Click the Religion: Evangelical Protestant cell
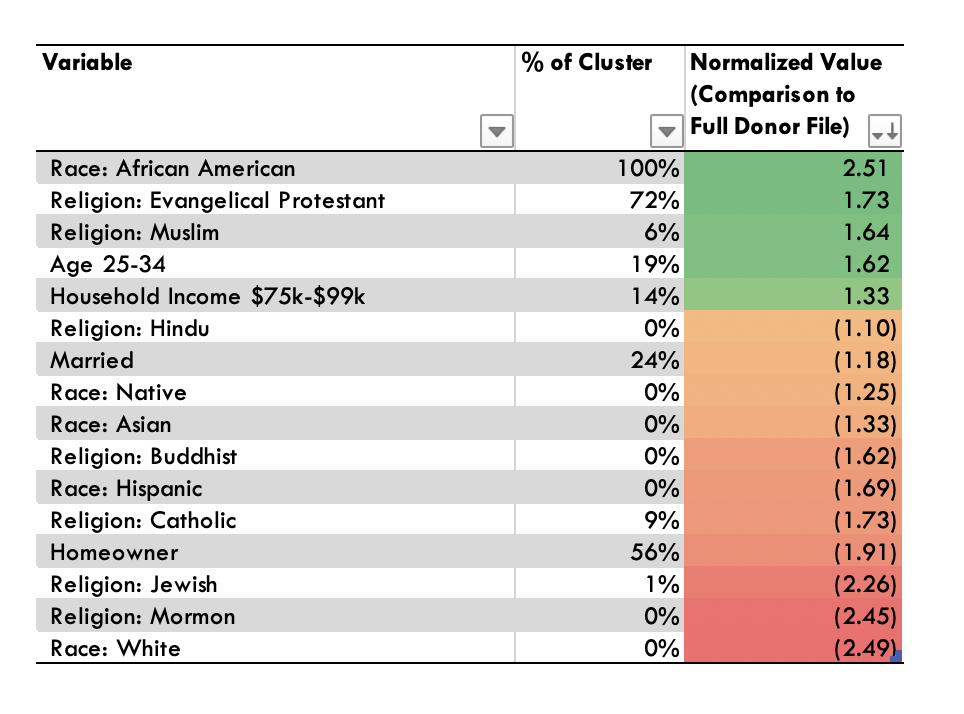The width and height of the screenshot is (964, 714). point(275,200)
